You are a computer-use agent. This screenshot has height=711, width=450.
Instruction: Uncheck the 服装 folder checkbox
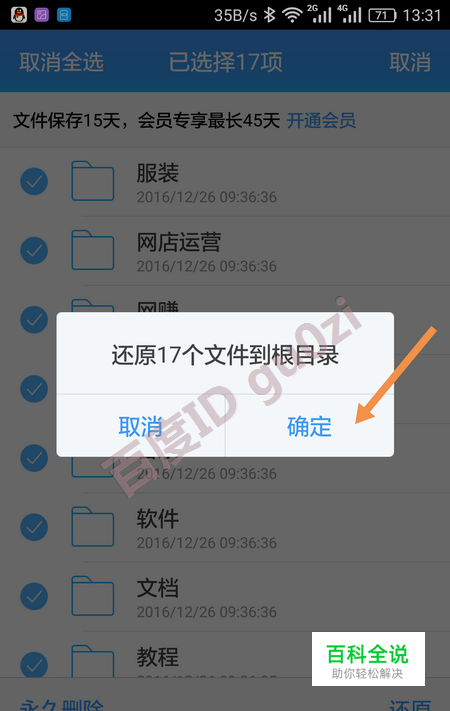click(34, 181)
